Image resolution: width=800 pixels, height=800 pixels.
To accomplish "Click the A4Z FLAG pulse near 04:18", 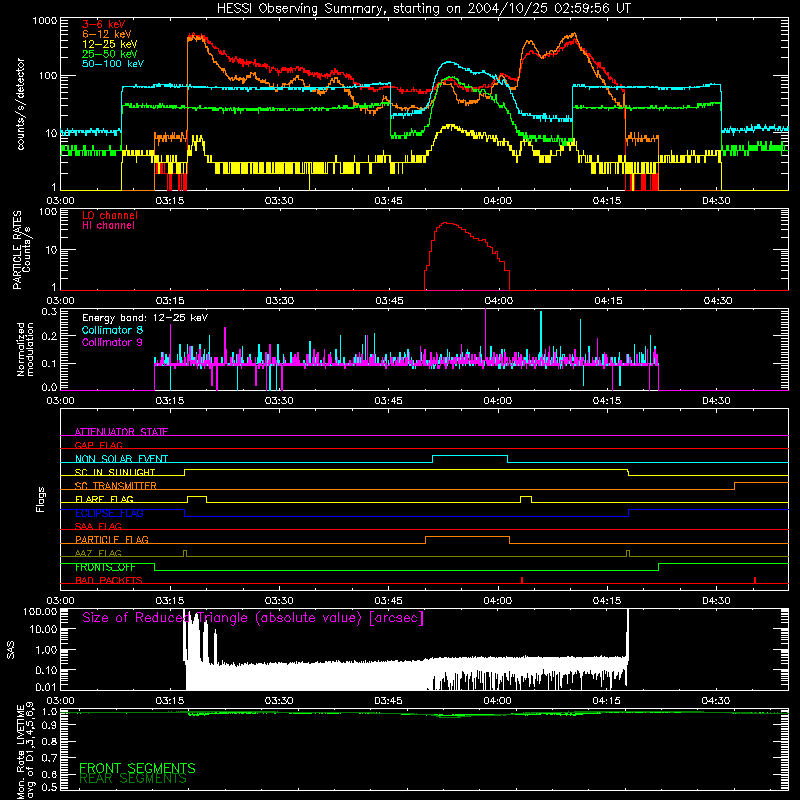I will tap(628, 553).
